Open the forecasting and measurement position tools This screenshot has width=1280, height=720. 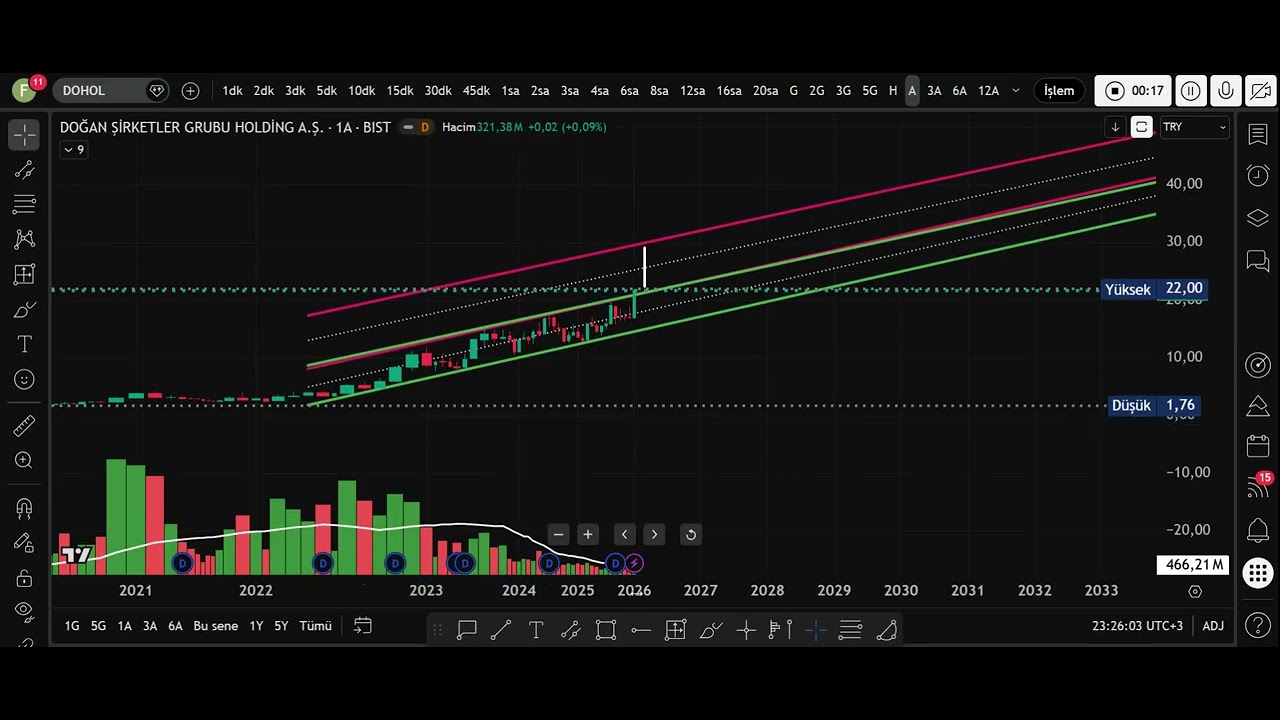tap(24, 274)
